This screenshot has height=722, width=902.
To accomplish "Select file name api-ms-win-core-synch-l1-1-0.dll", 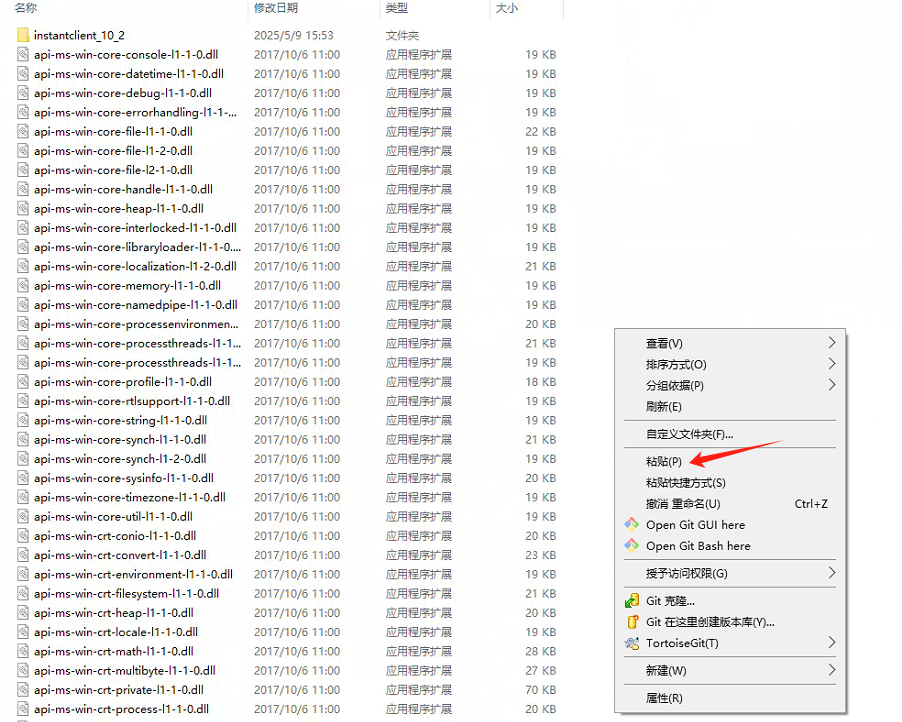I will pos(120,440).
